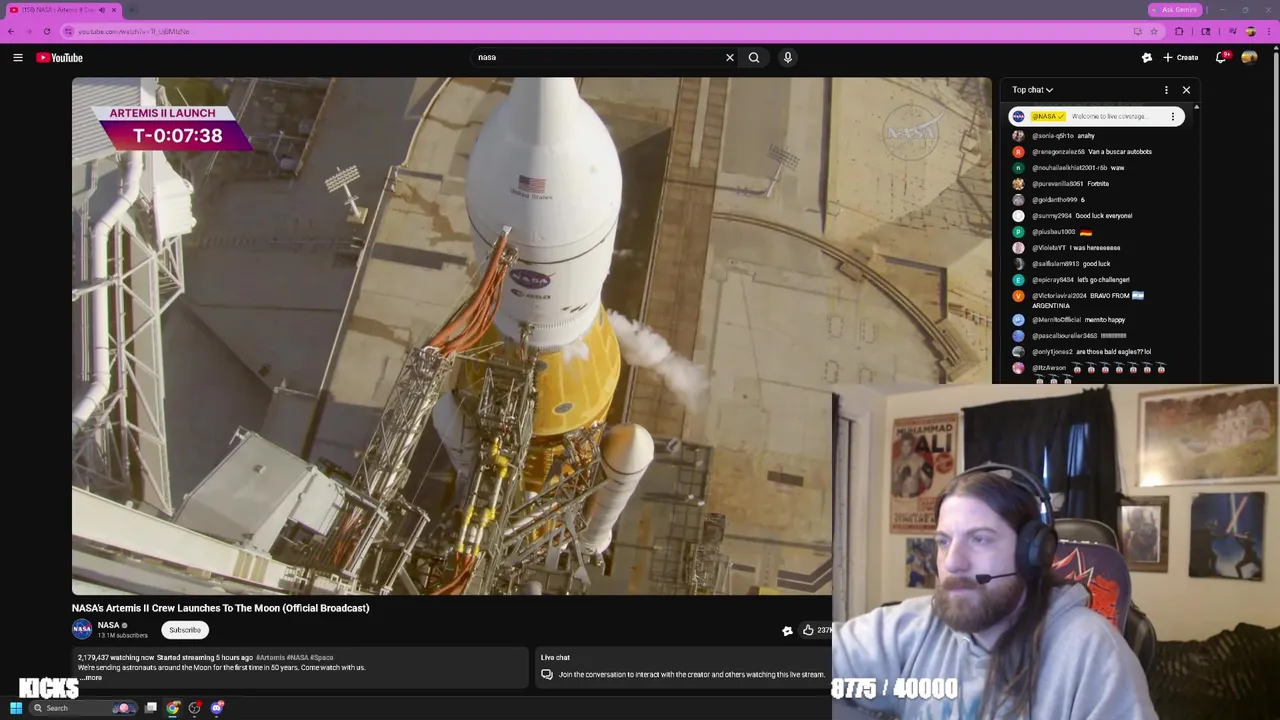Open Task View on taskbar
Screen dimensions: 1280x720
coord(151,708)
